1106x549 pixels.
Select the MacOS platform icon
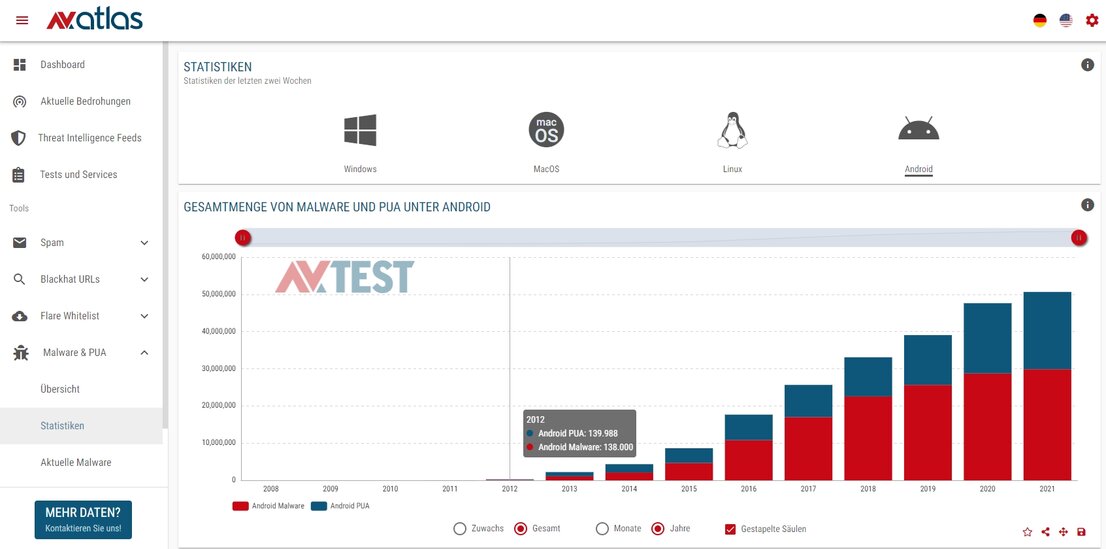point(546,131)
